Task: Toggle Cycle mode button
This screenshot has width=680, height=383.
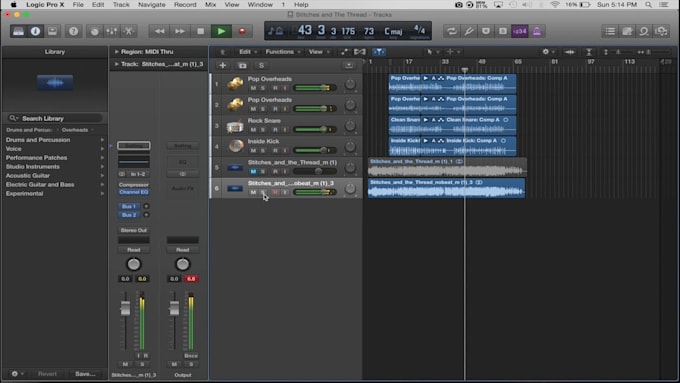Action: click(x=451, y=31)
